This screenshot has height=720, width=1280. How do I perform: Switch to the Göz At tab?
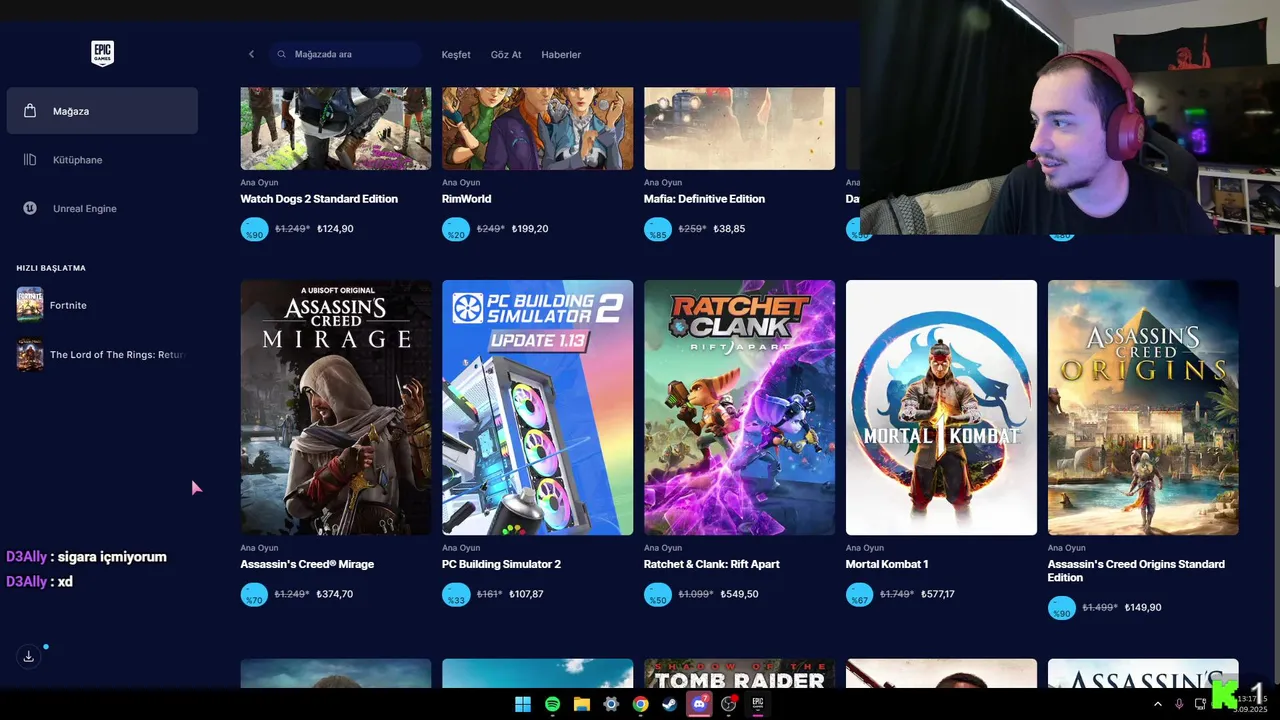[506, 55]
